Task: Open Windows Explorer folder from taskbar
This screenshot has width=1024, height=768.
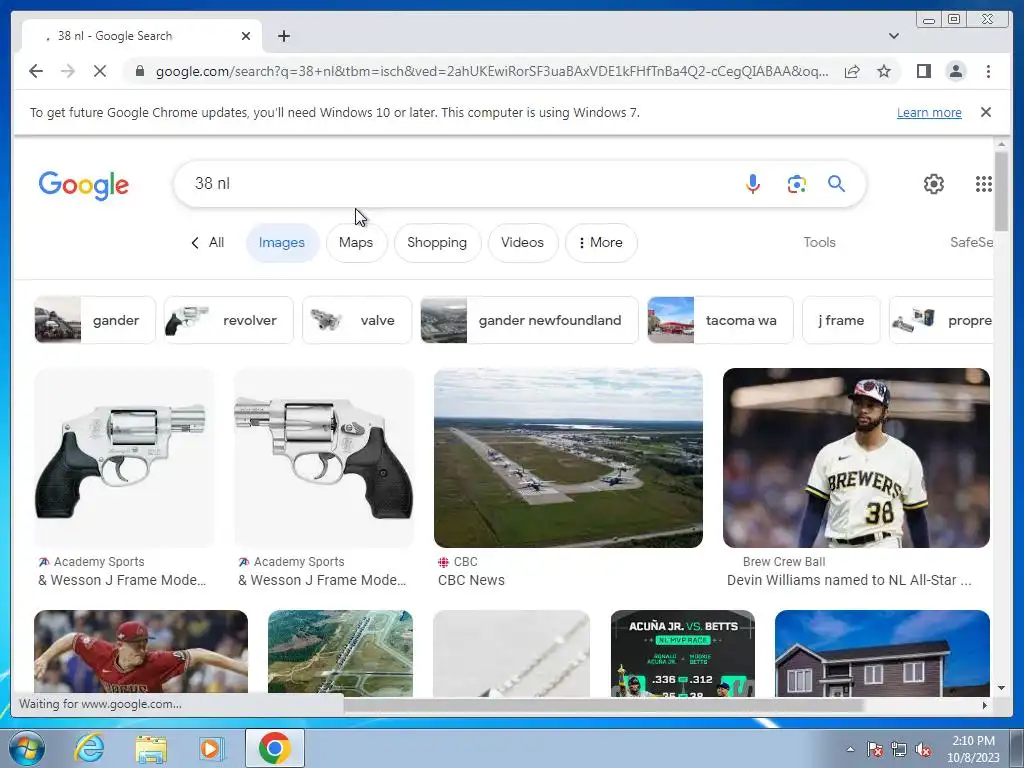Action: coord(151,748)
